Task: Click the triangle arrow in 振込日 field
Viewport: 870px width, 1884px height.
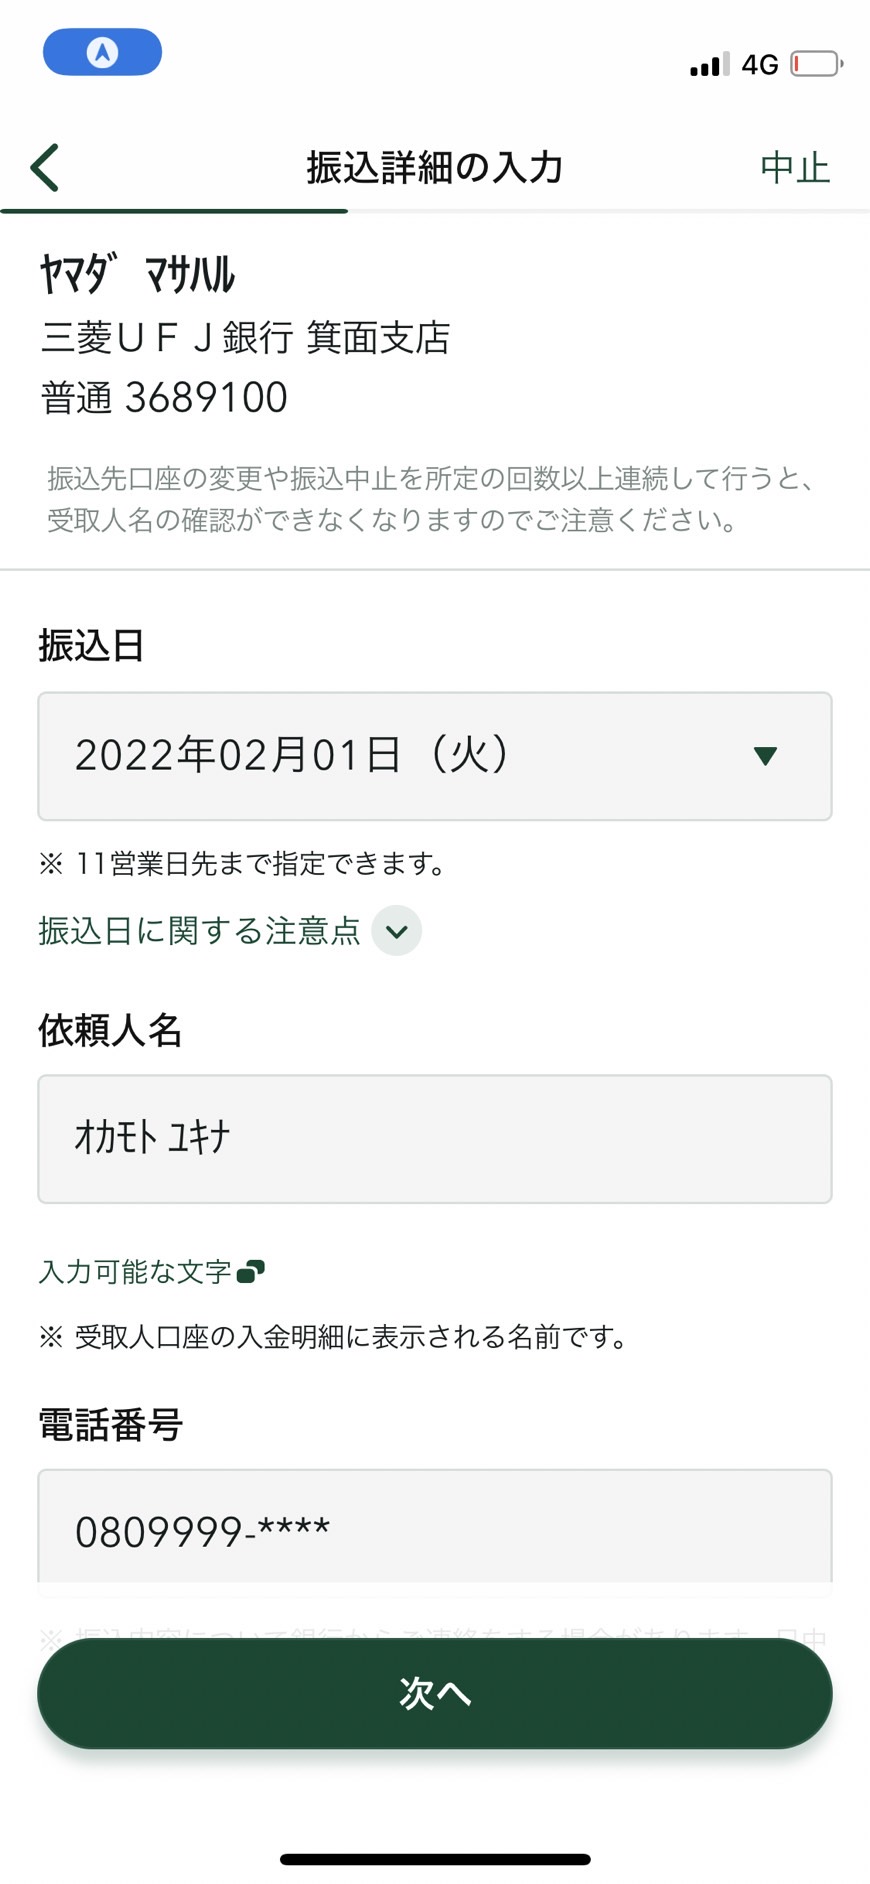Action: tap(766, 756)
